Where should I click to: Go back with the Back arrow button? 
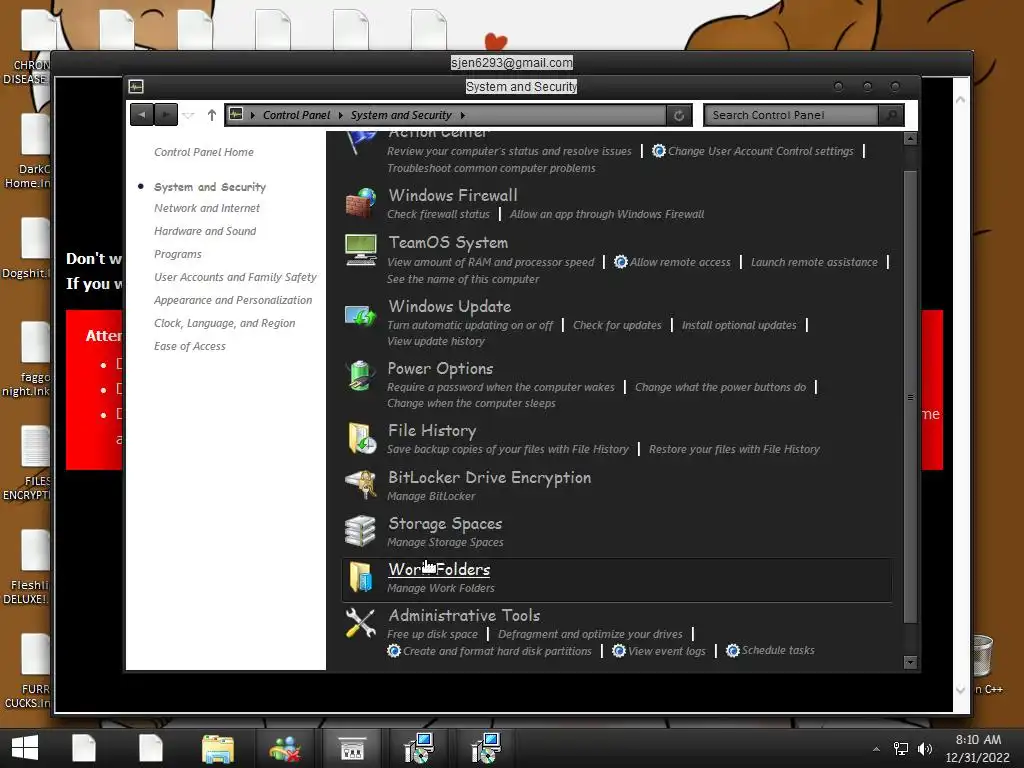(142, 115)
